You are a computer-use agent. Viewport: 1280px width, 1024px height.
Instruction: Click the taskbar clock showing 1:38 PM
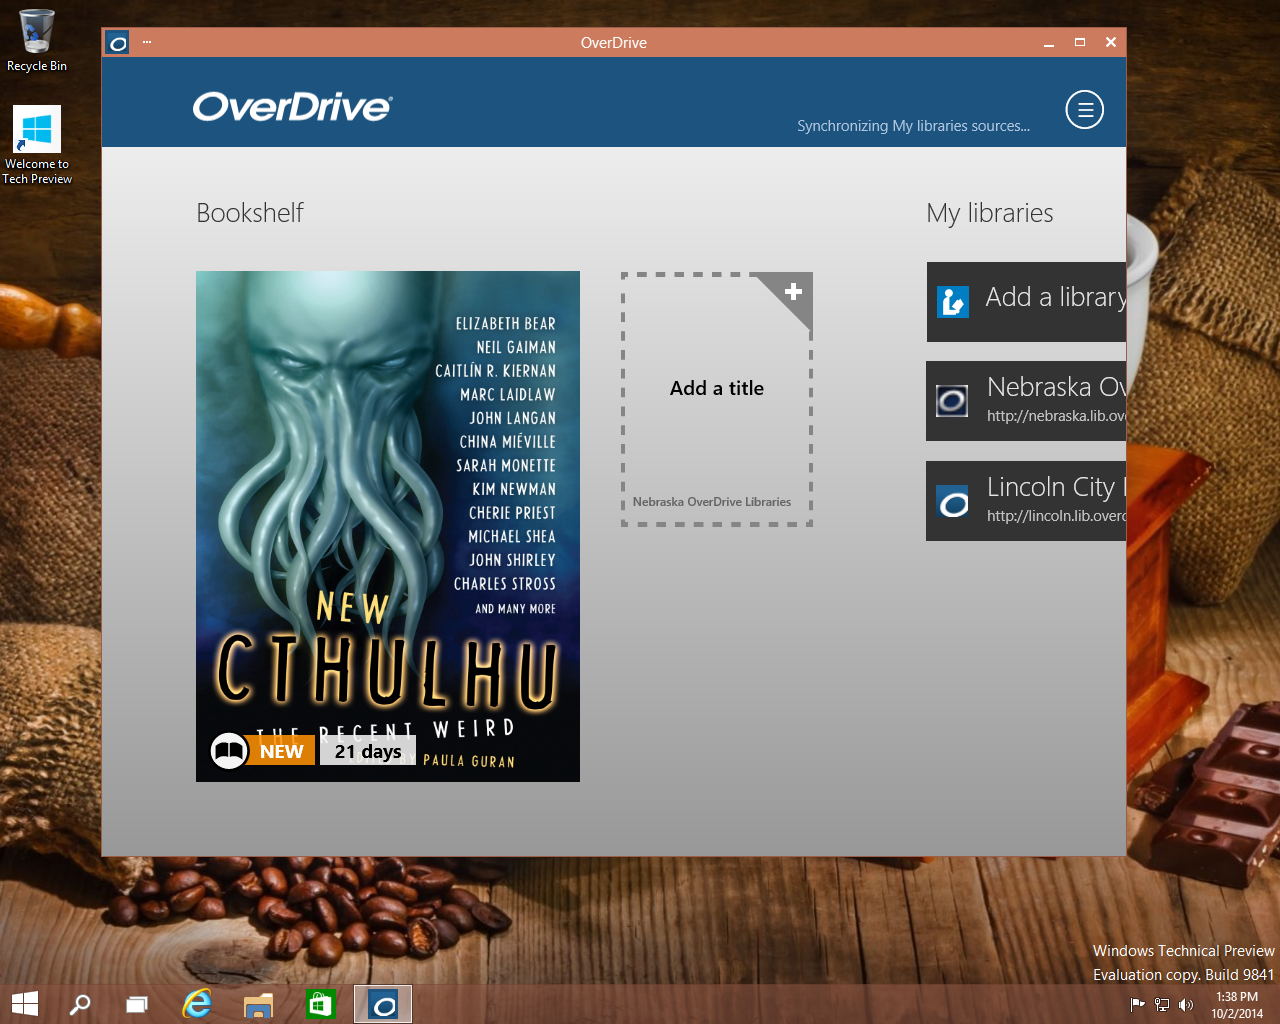[1237, 1005]
